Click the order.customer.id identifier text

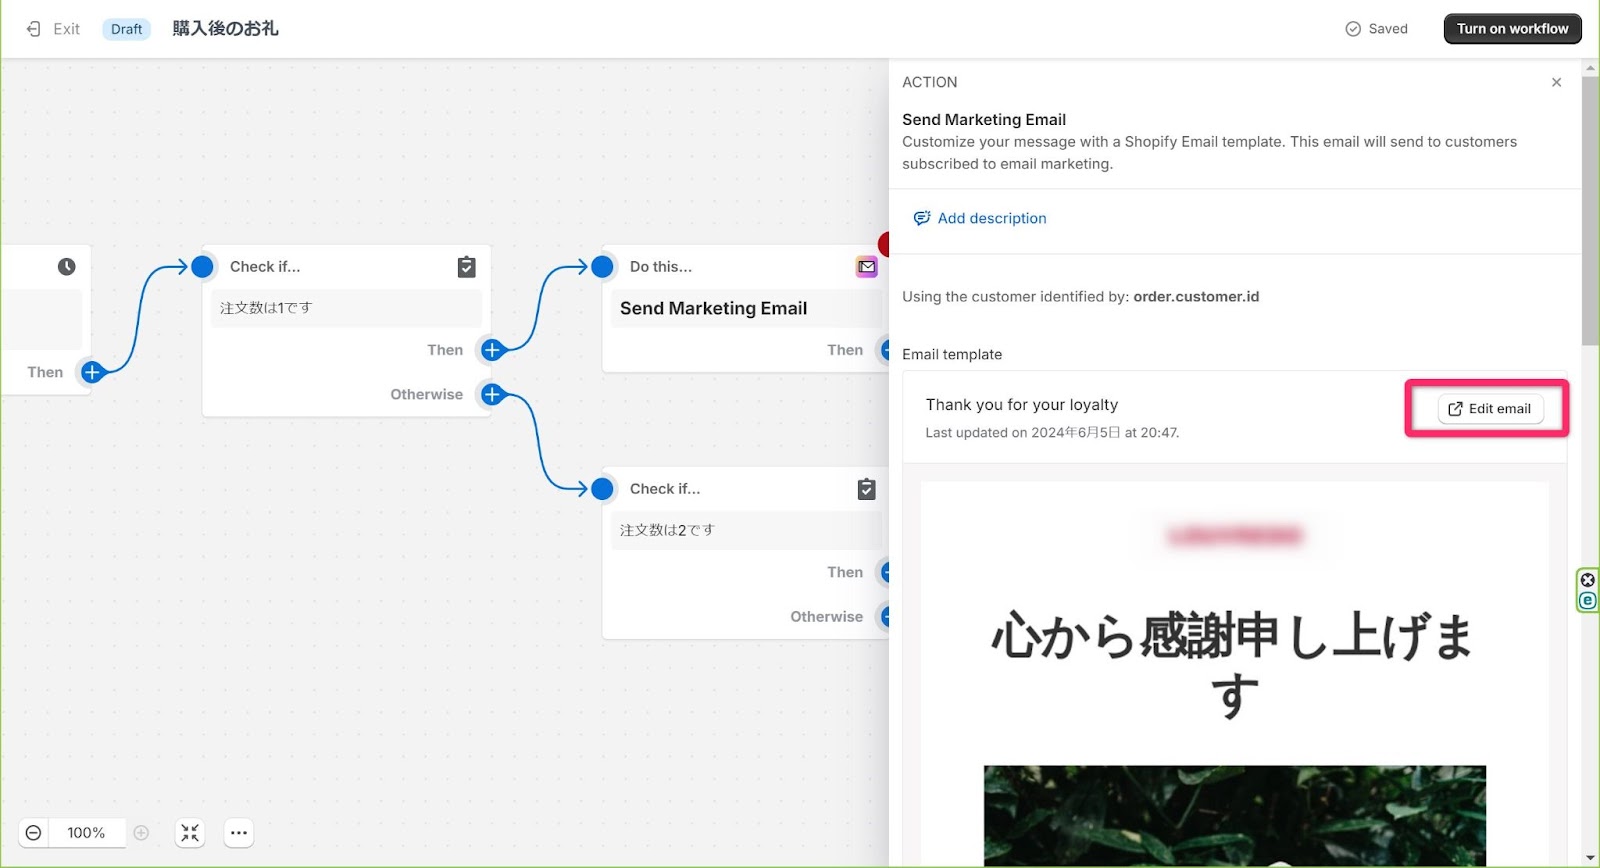click(1196, 297)
